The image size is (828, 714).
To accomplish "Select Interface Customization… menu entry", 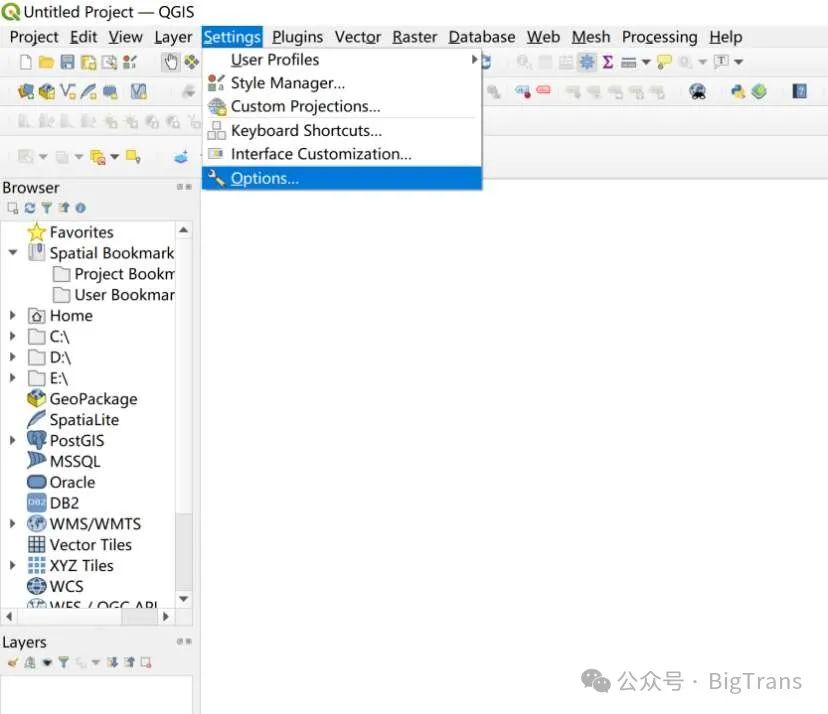I will 342,154.
